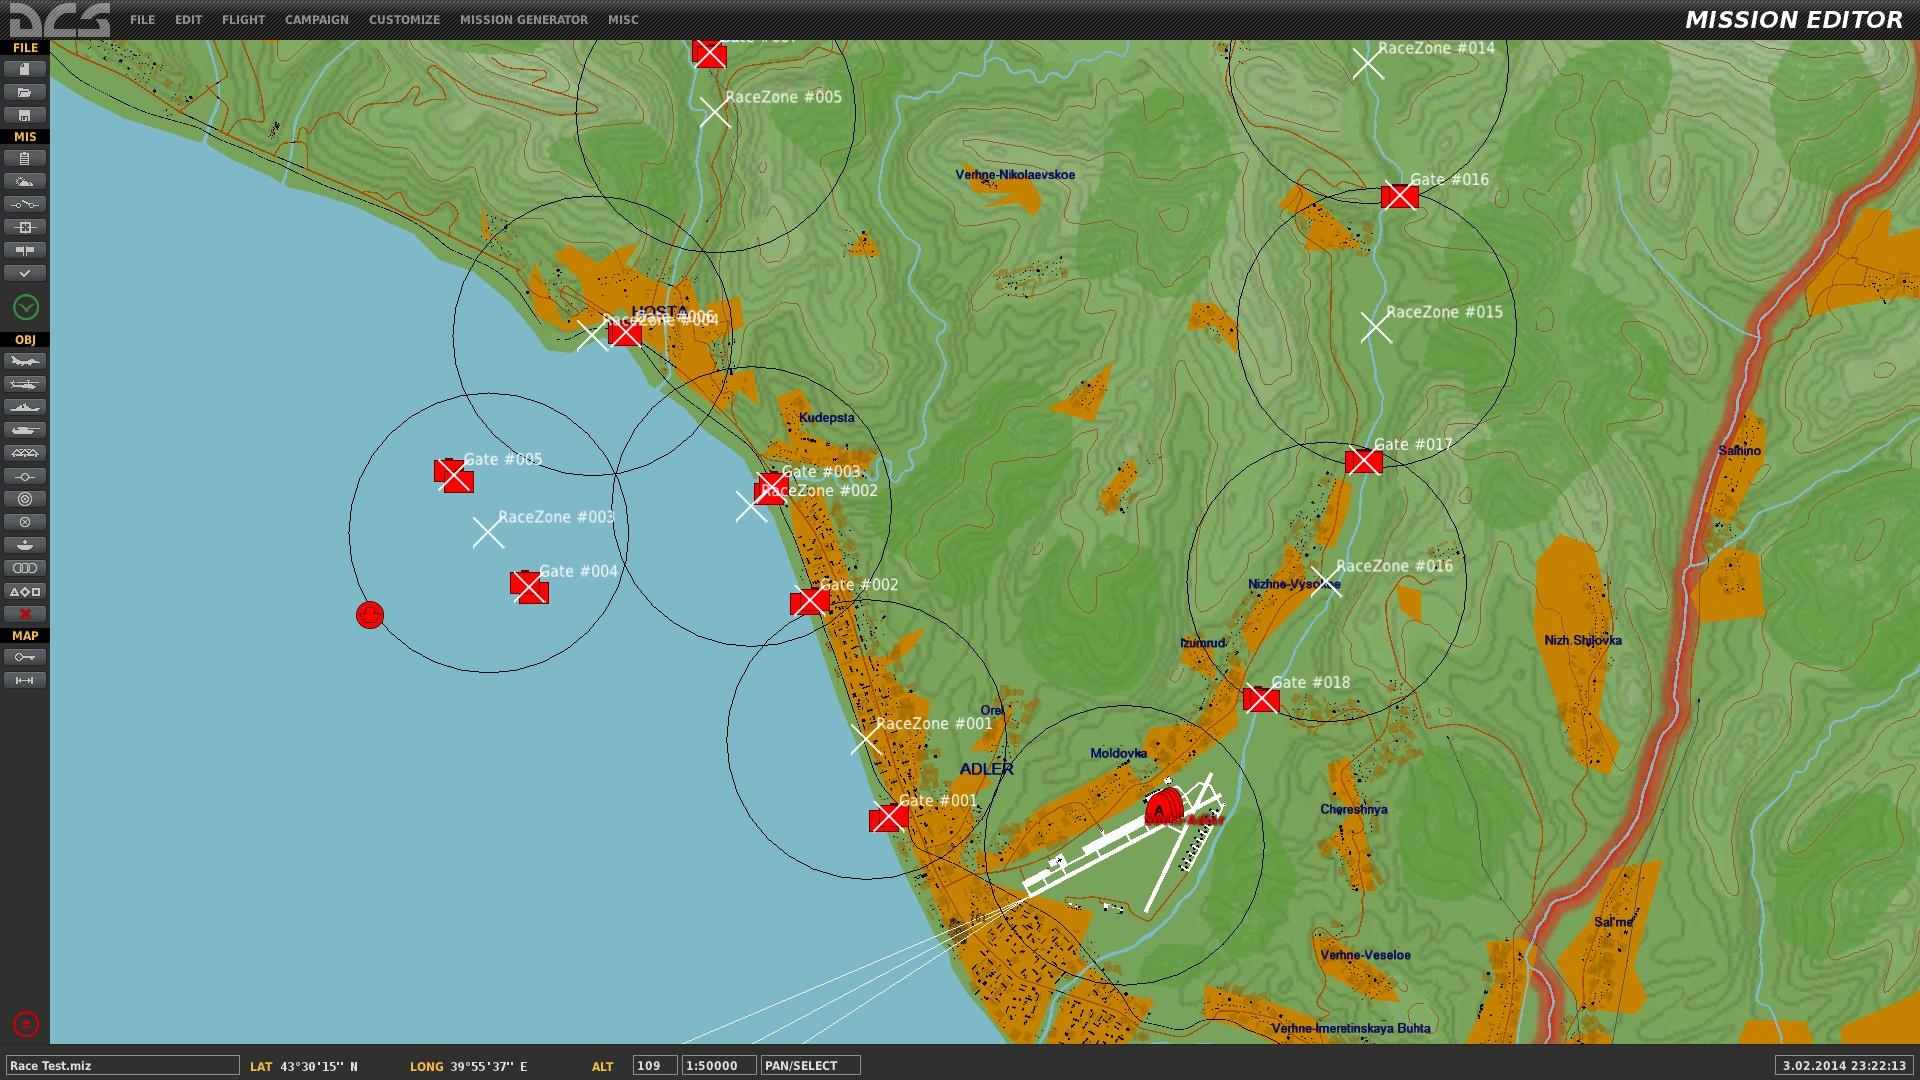
Task: Select the initial point line-circle tool
Action: (x=25, y=476)
